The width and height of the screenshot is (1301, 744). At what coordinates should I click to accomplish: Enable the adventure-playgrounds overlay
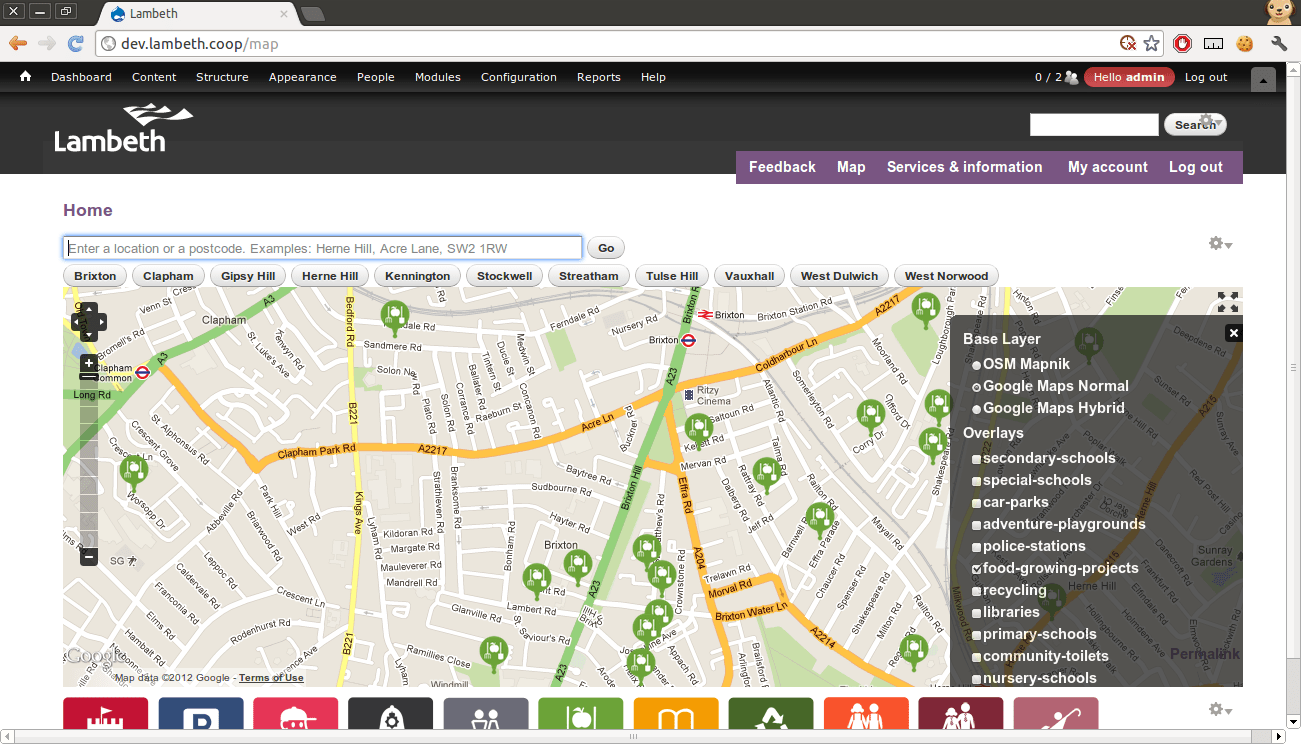click(x=977, y=525)
